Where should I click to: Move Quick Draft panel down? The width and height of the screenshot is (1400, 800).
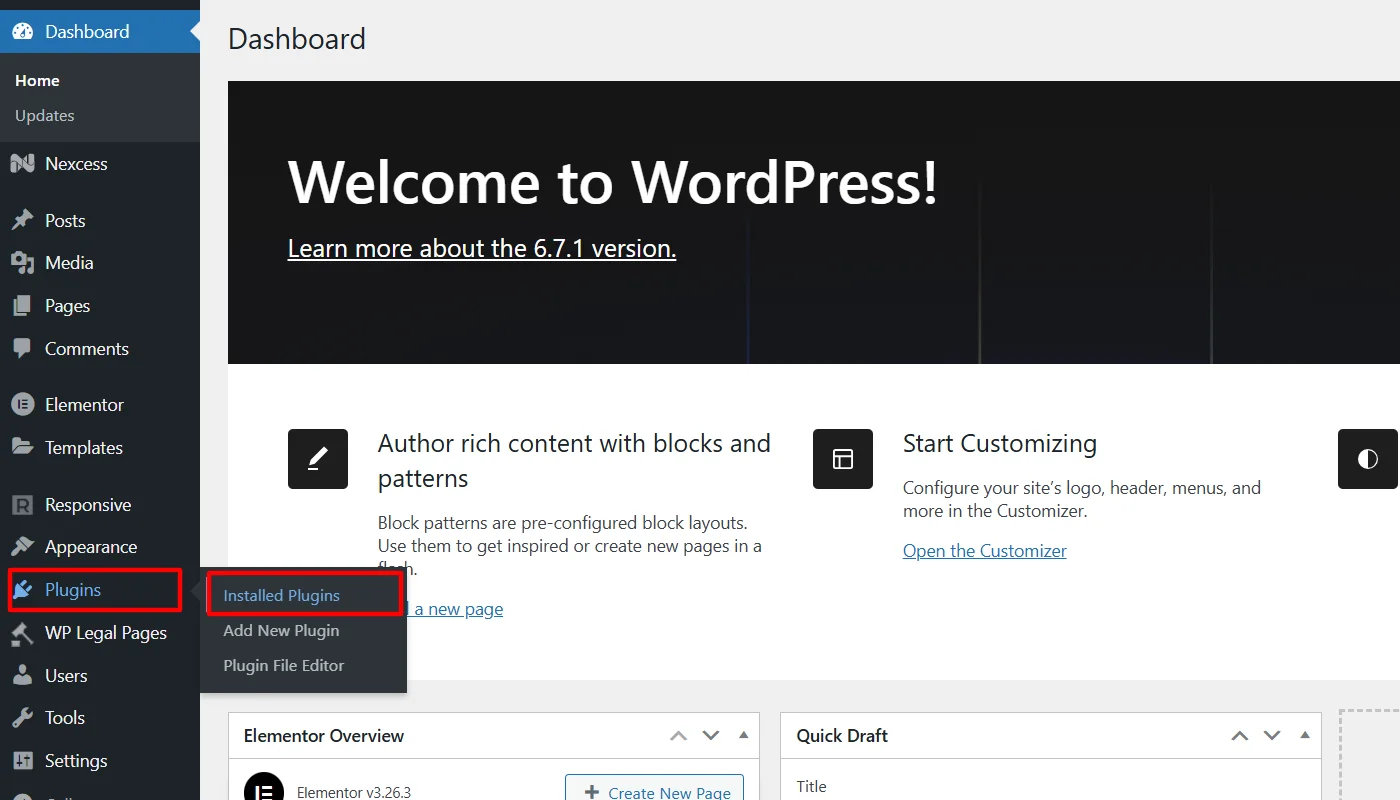coord(1272,736)
